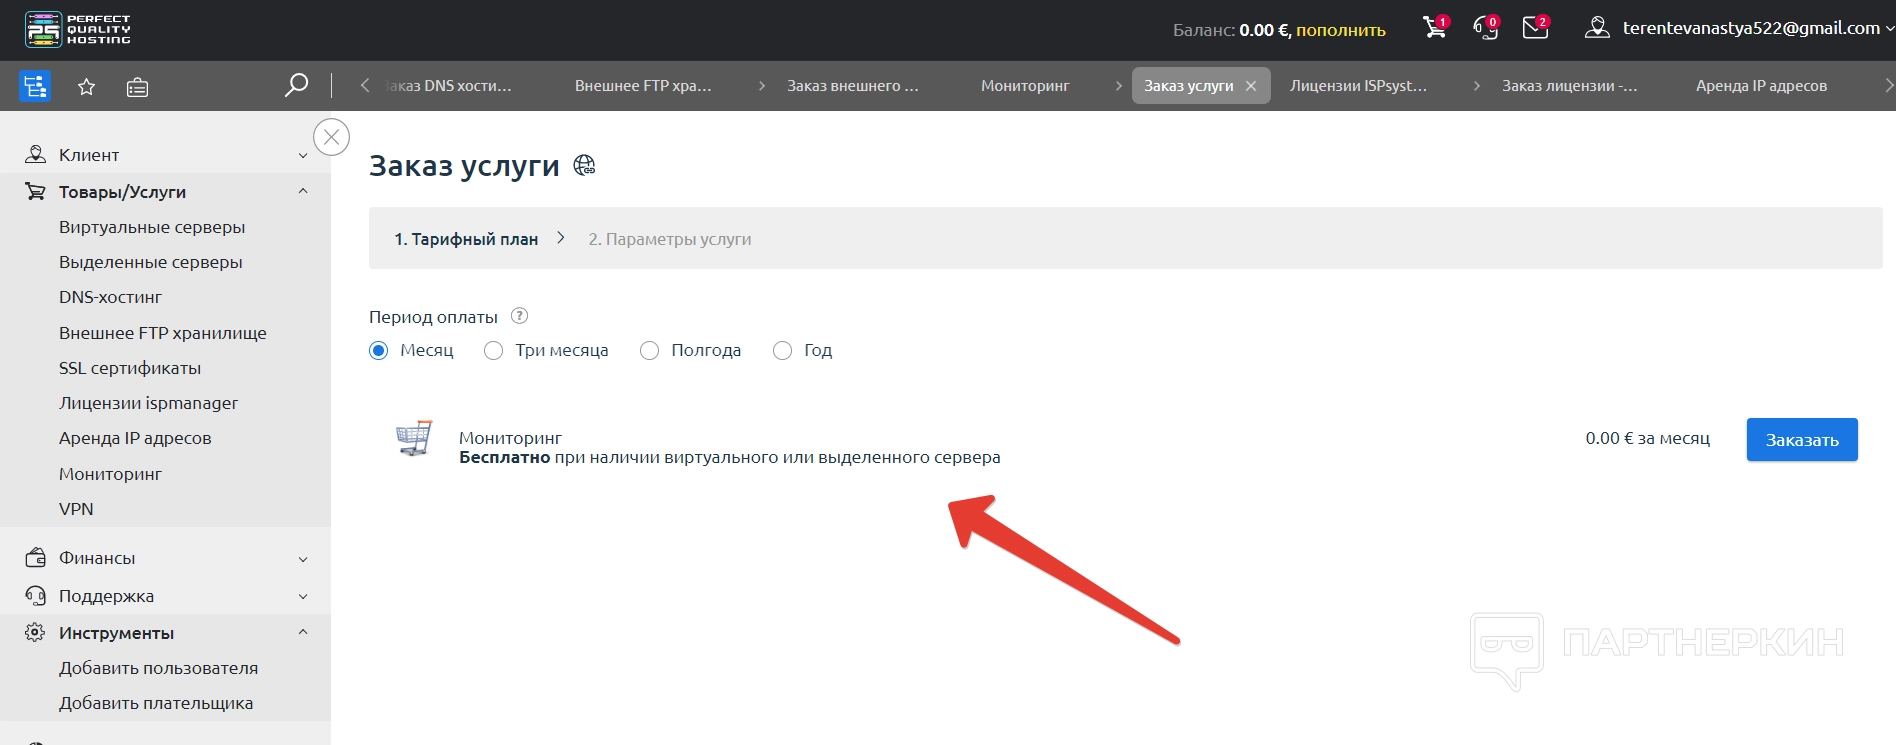Viewport: 1896px width, 745px height.
Task: Open favorites star icon
Action: 87,87
